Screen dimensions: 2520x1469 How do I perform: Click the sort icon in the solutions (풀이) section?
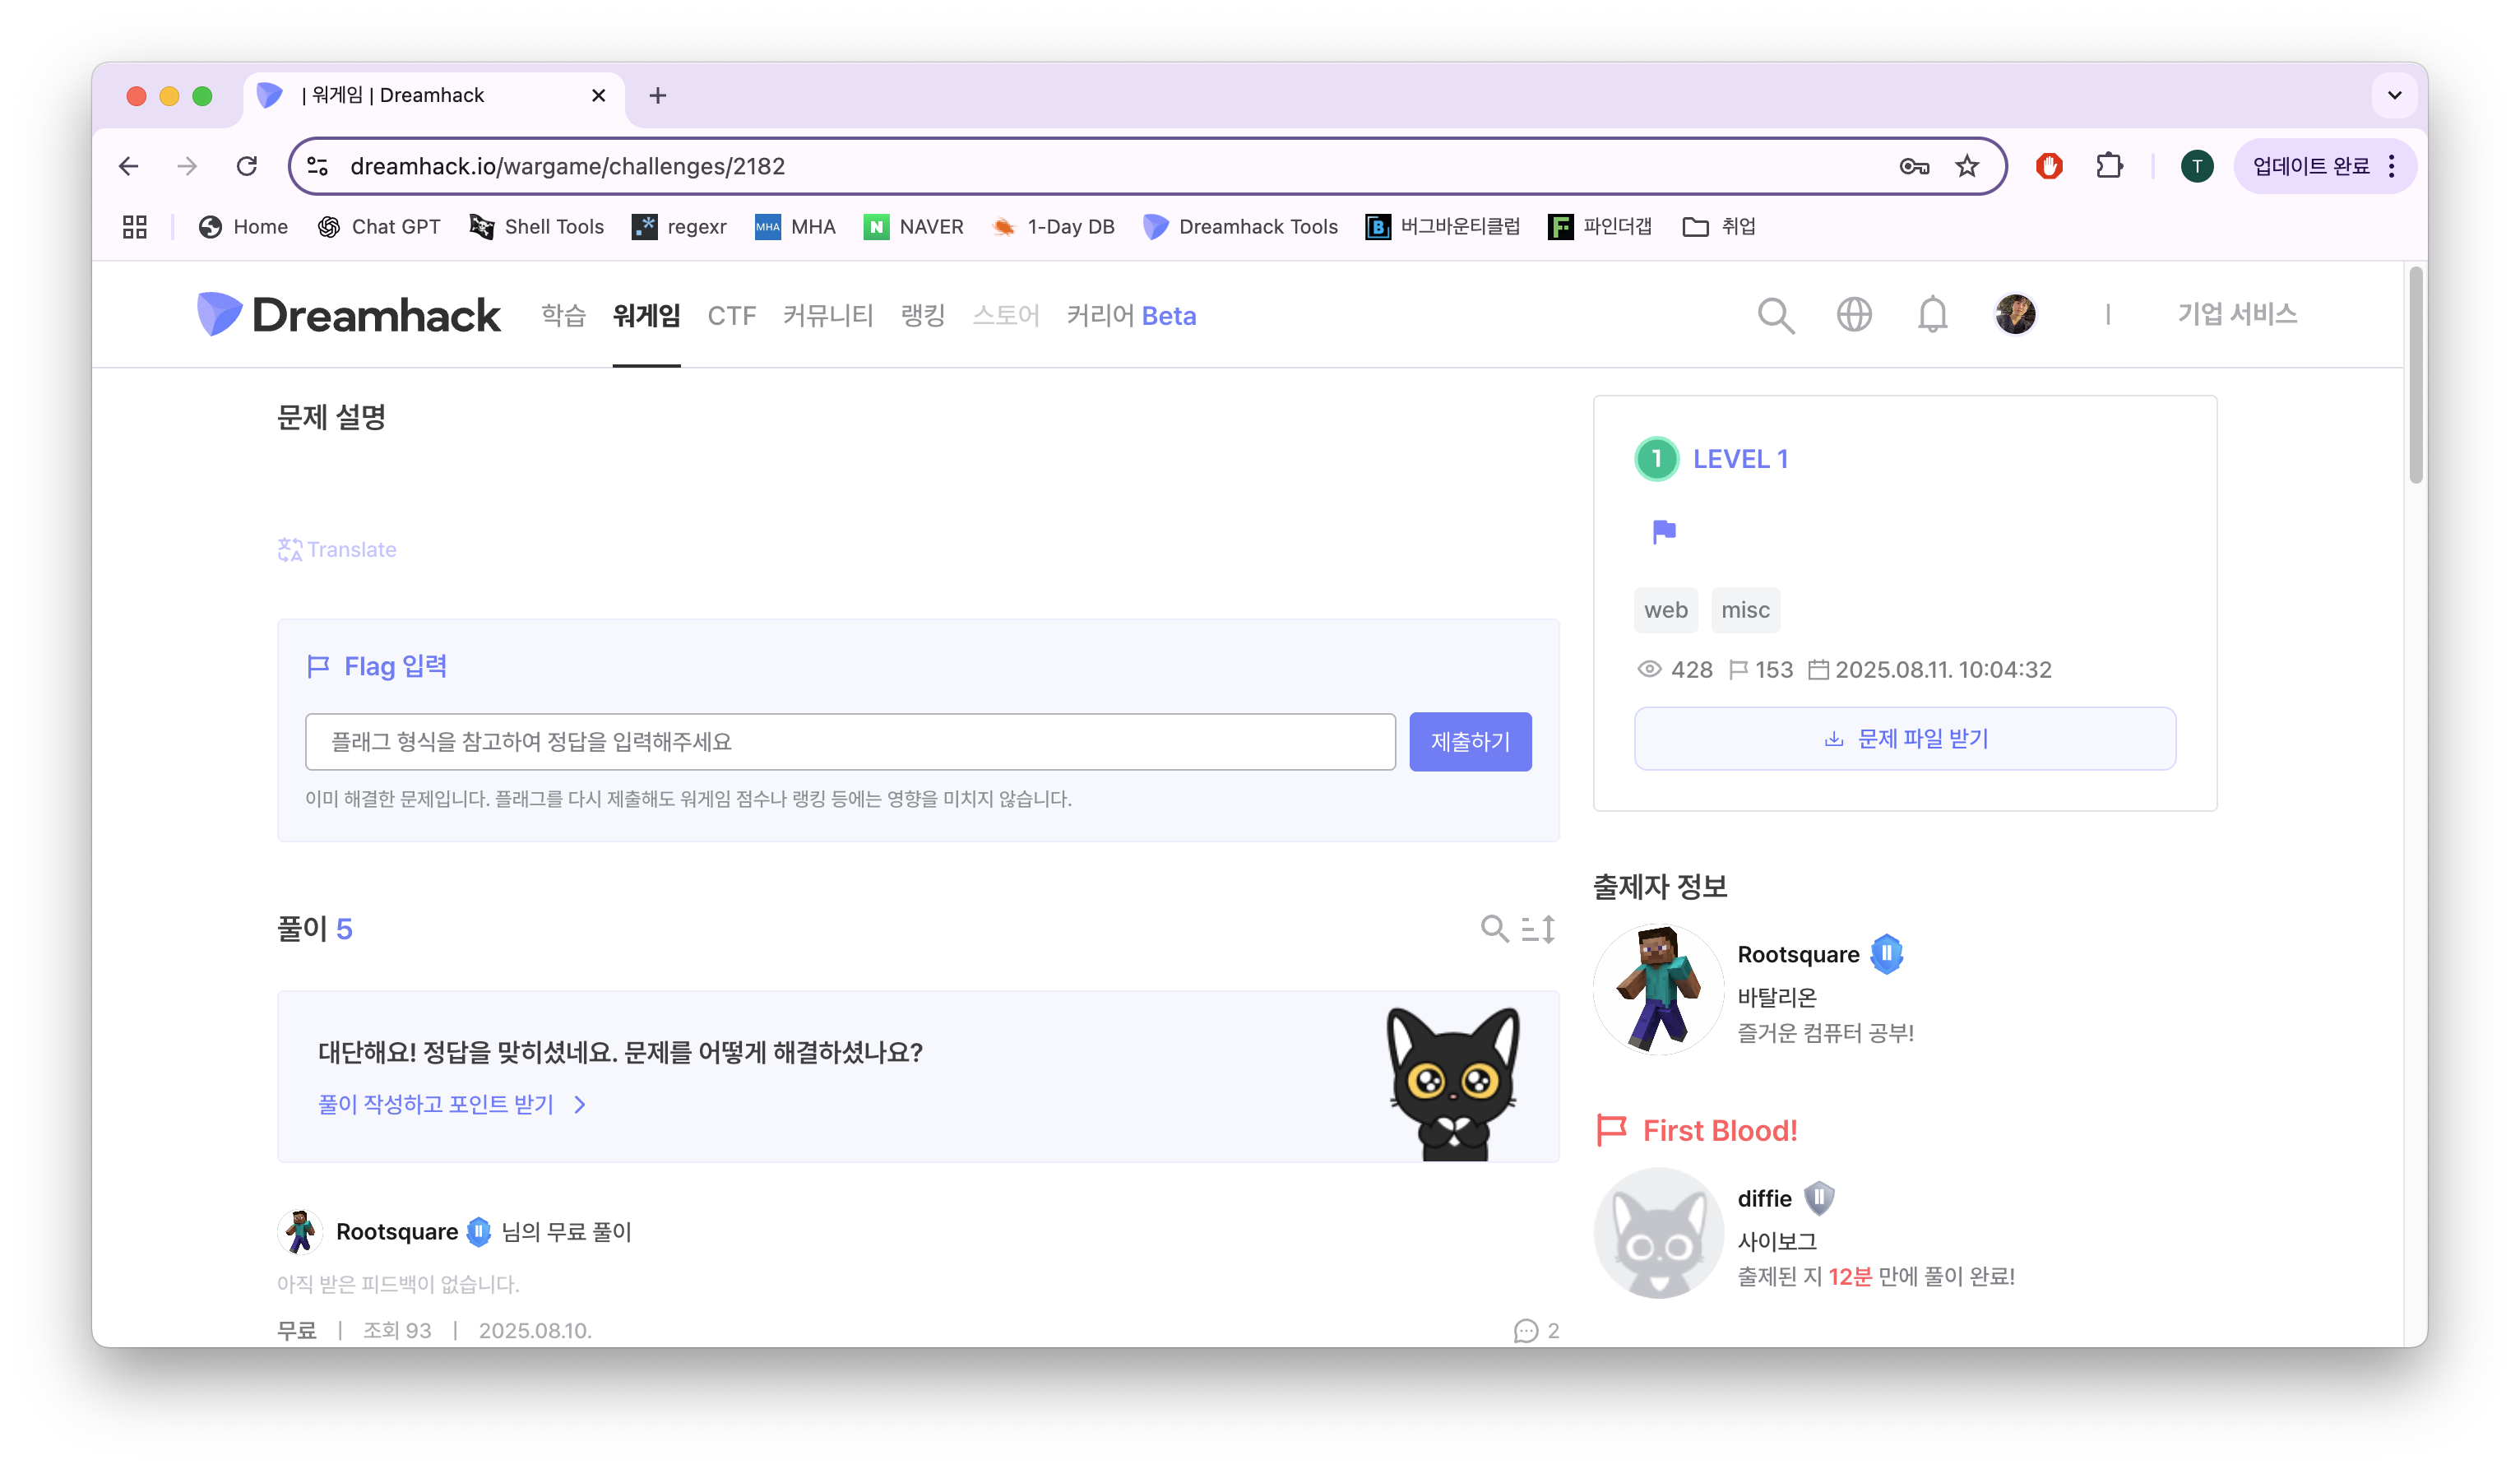point(1539,929)
